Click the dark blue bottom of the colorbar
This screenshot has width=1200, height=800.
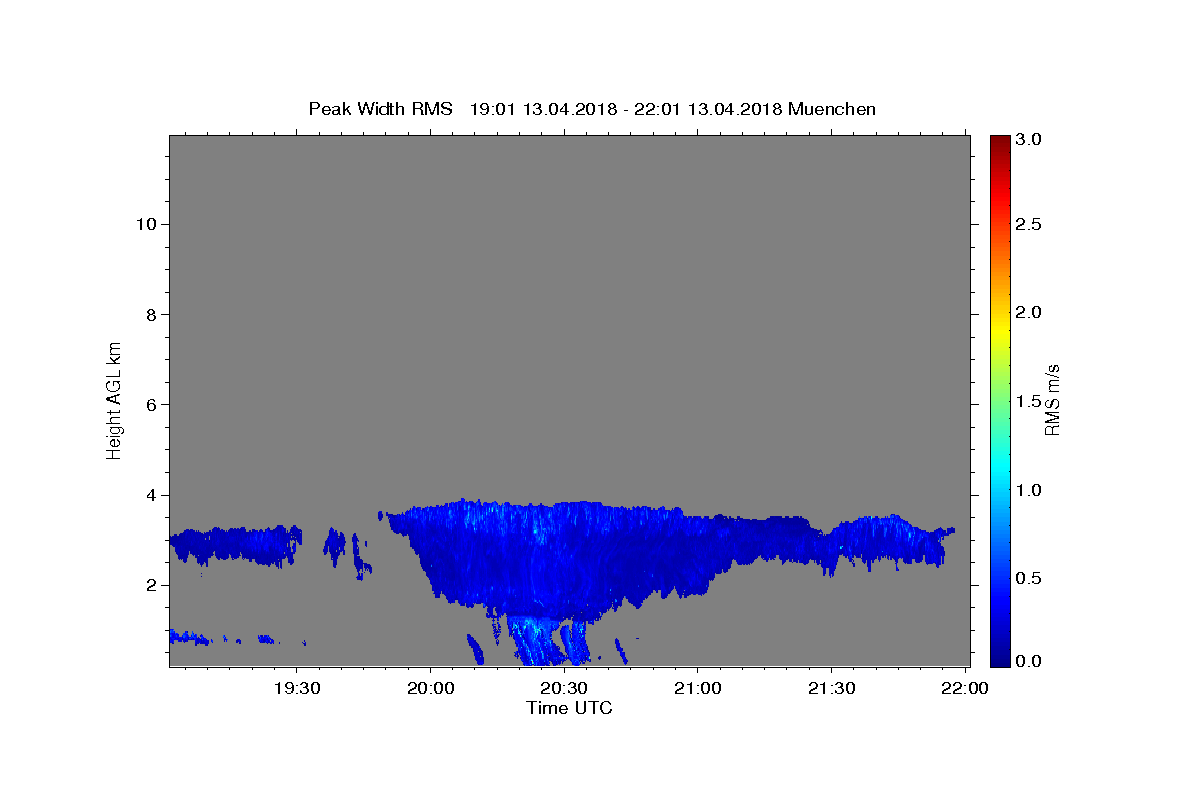(1000, 658)
